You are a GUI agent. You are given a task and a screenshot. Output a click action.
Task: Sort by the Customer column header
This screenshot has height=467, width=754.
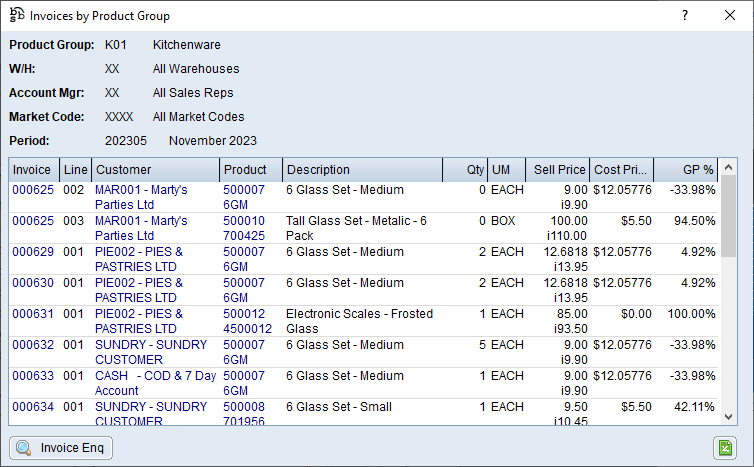(155, 170)
